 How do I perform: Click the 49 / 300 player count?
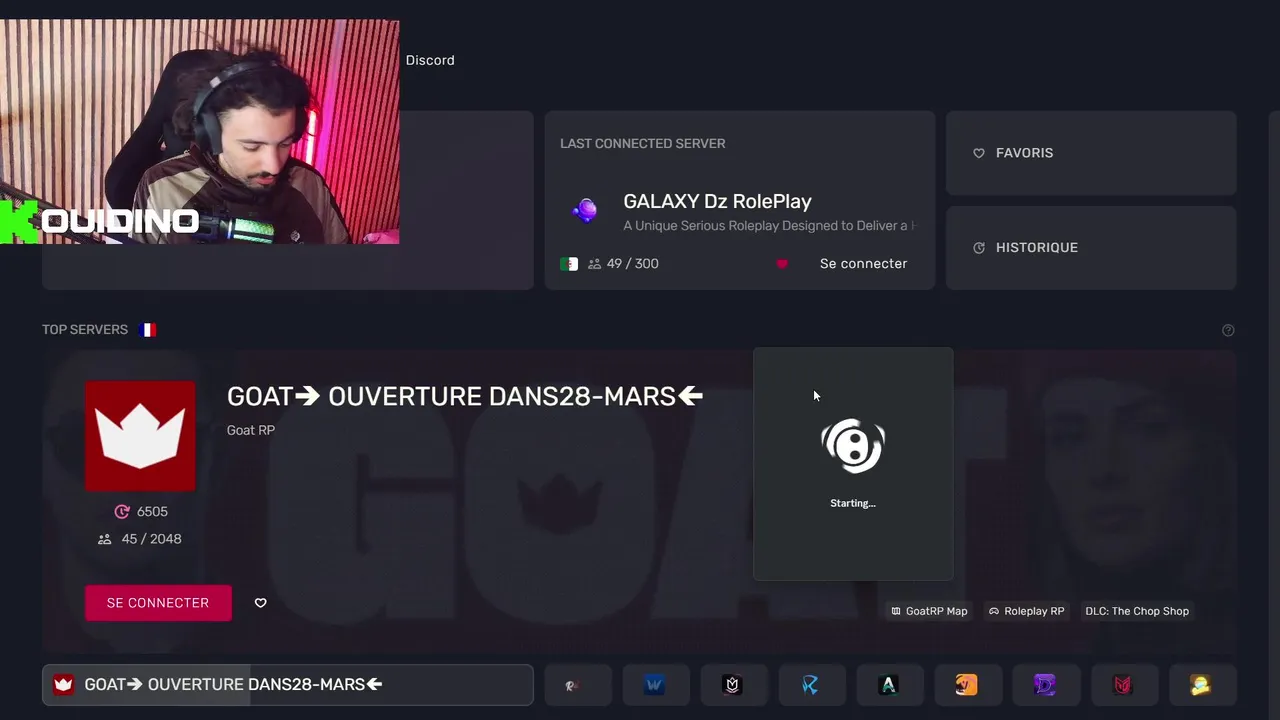(x=632, y=264)
